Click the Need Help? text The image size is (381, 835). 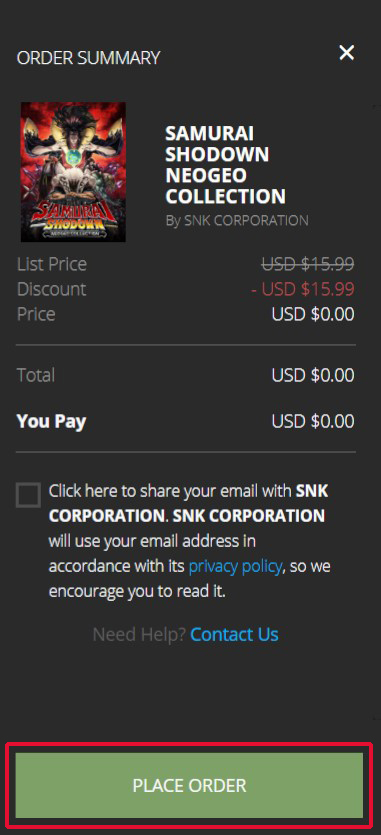point(139,634)
